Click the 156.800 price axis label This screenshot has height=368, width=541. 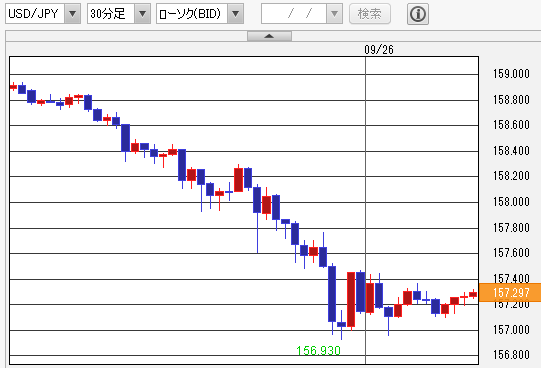[511, 355]
